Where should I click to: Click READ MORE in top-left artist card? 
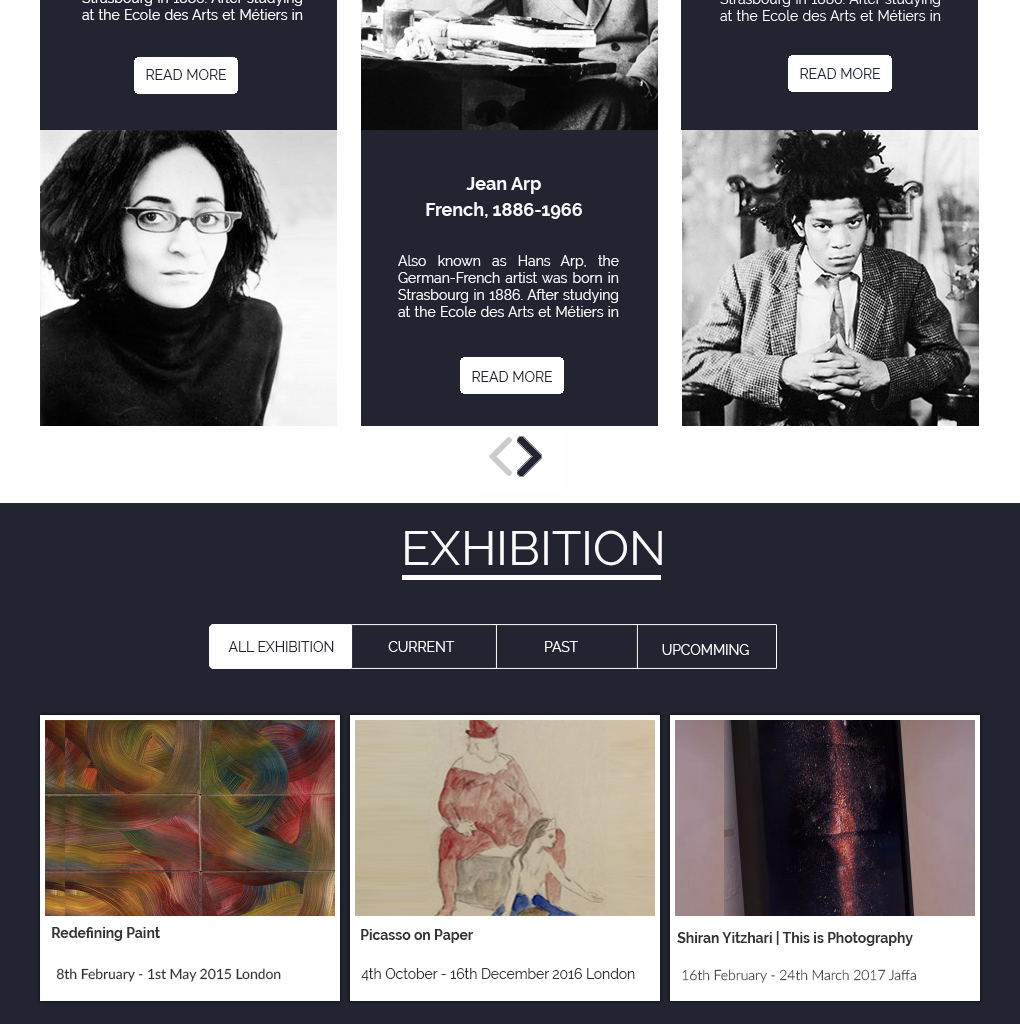coord(186,75)
